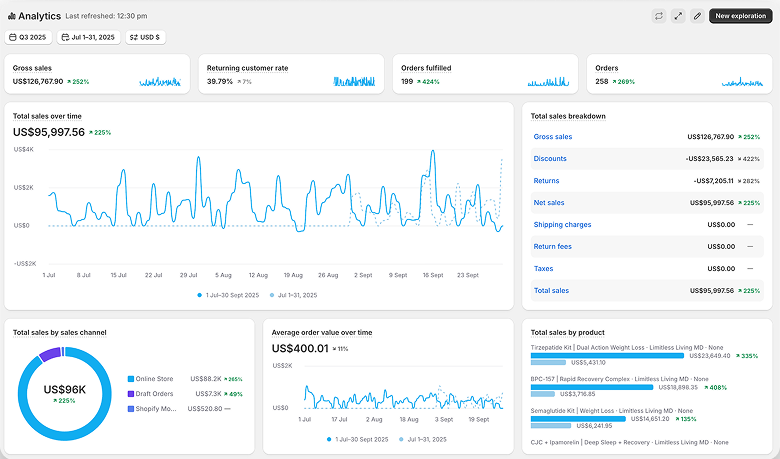This screenshot has width=780, height=459.
Task: Click the US$18,898.35 BPC-157 sales bar
Action: (x=592, y=387)
